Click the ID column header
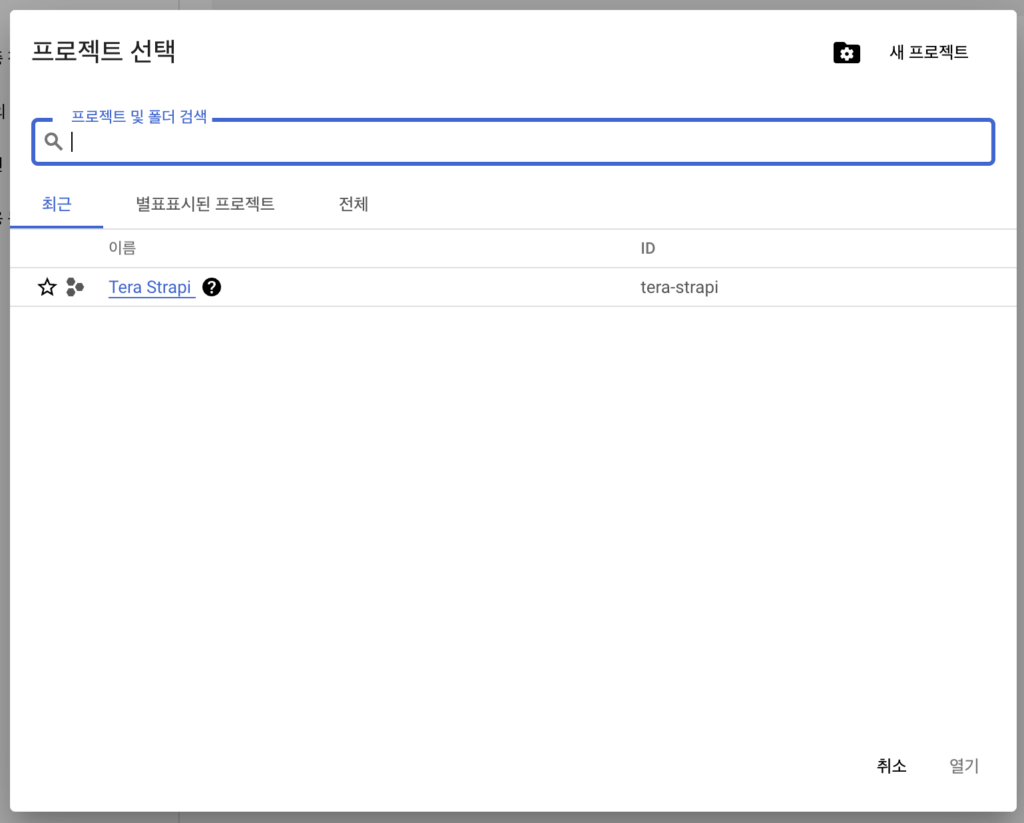 pyautogui.click(x=648, y=248)
